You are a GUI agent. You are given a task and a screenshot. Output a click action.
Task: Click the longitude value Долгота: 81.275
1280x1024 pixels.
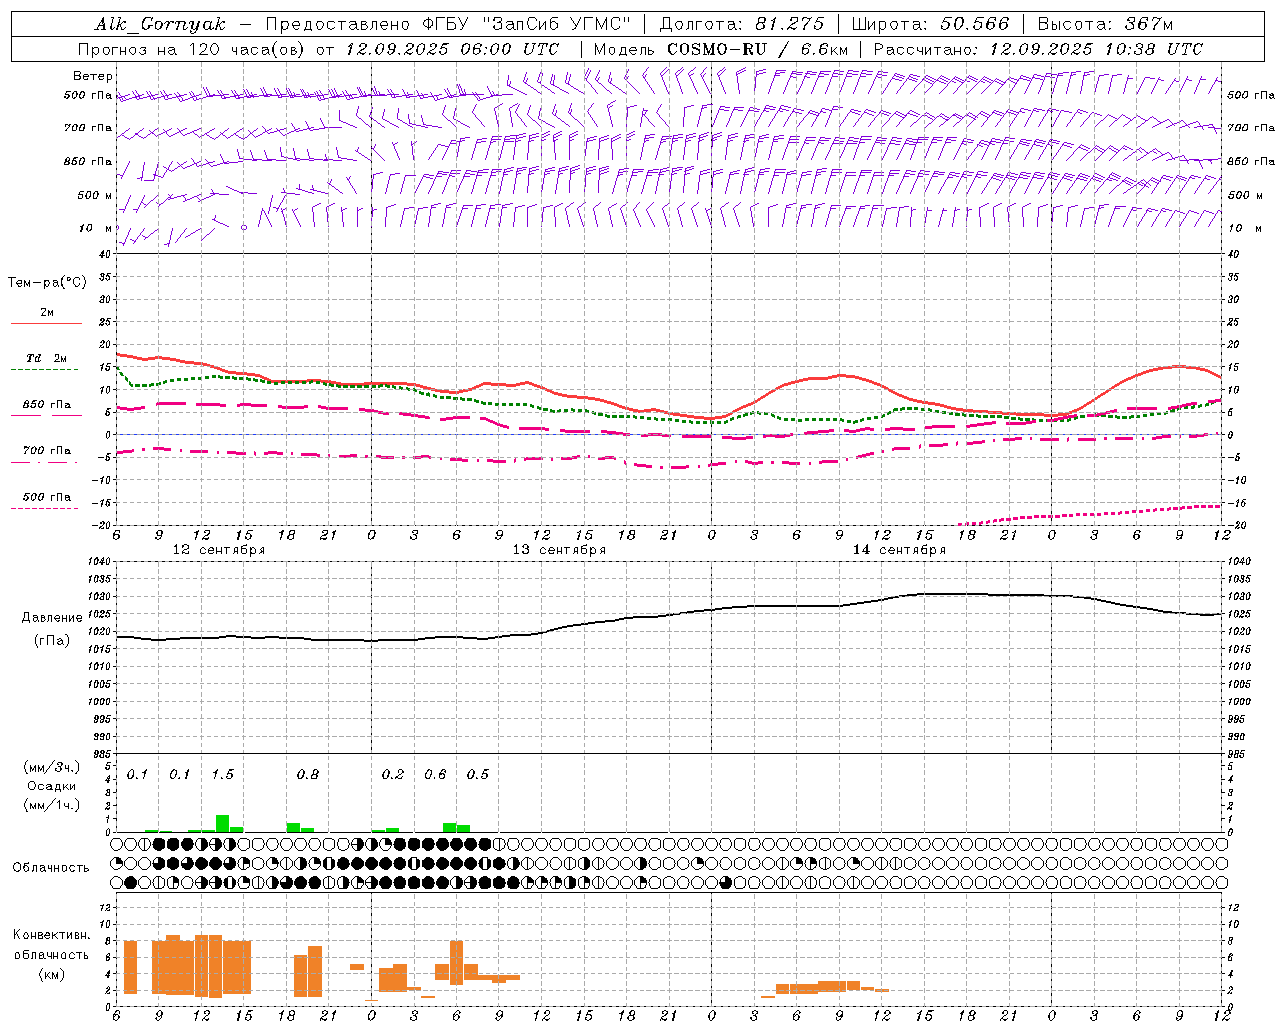click(x=742, y=24)
